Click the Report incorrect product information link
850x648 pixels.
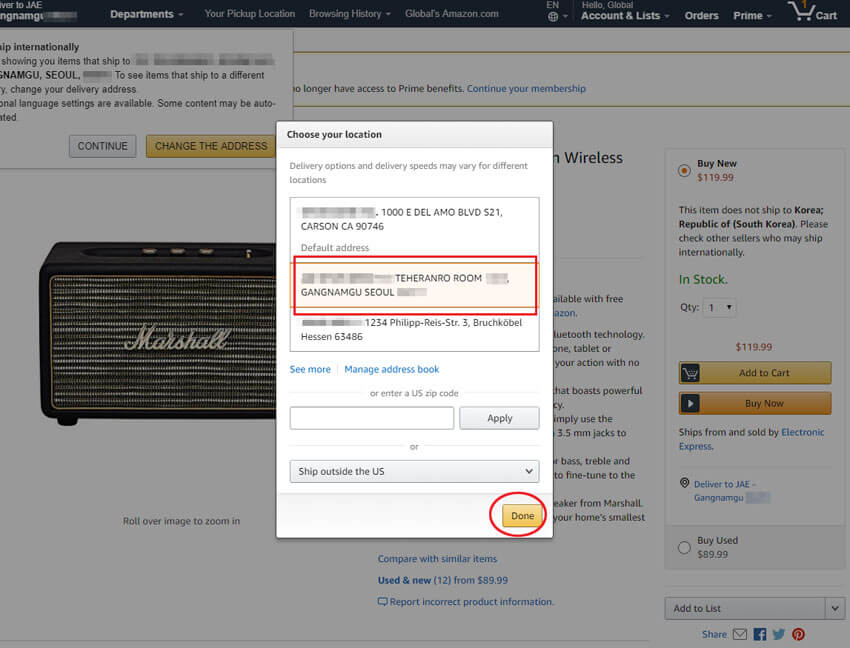pos(471,601)
